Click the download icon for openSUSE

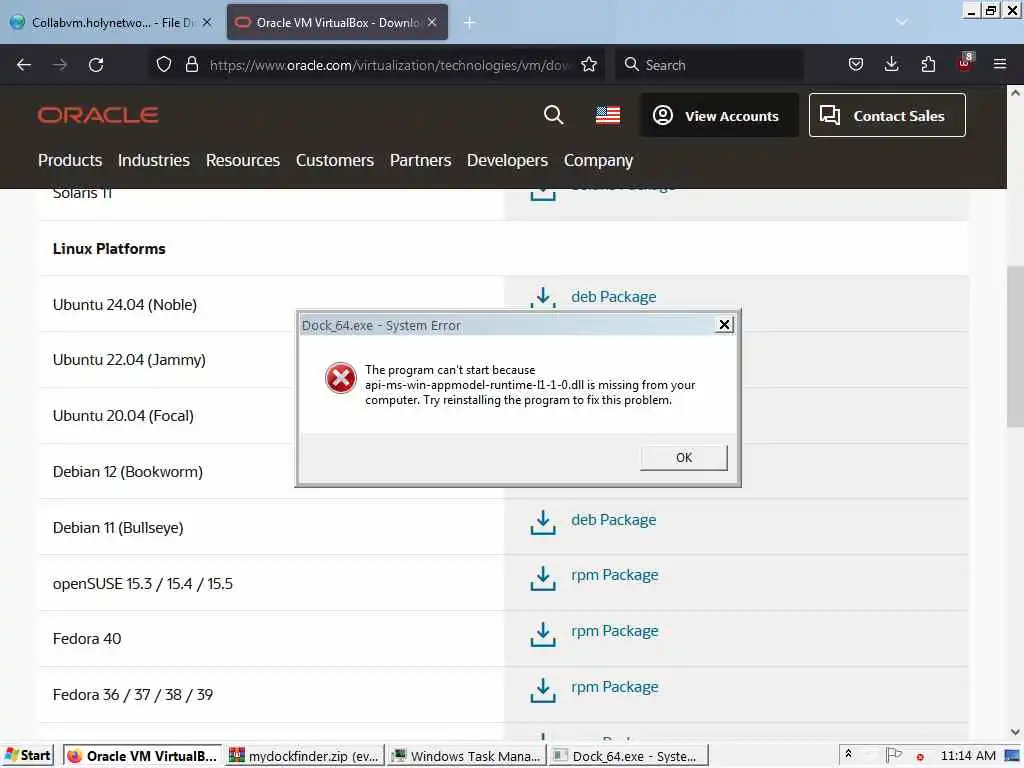543,578
